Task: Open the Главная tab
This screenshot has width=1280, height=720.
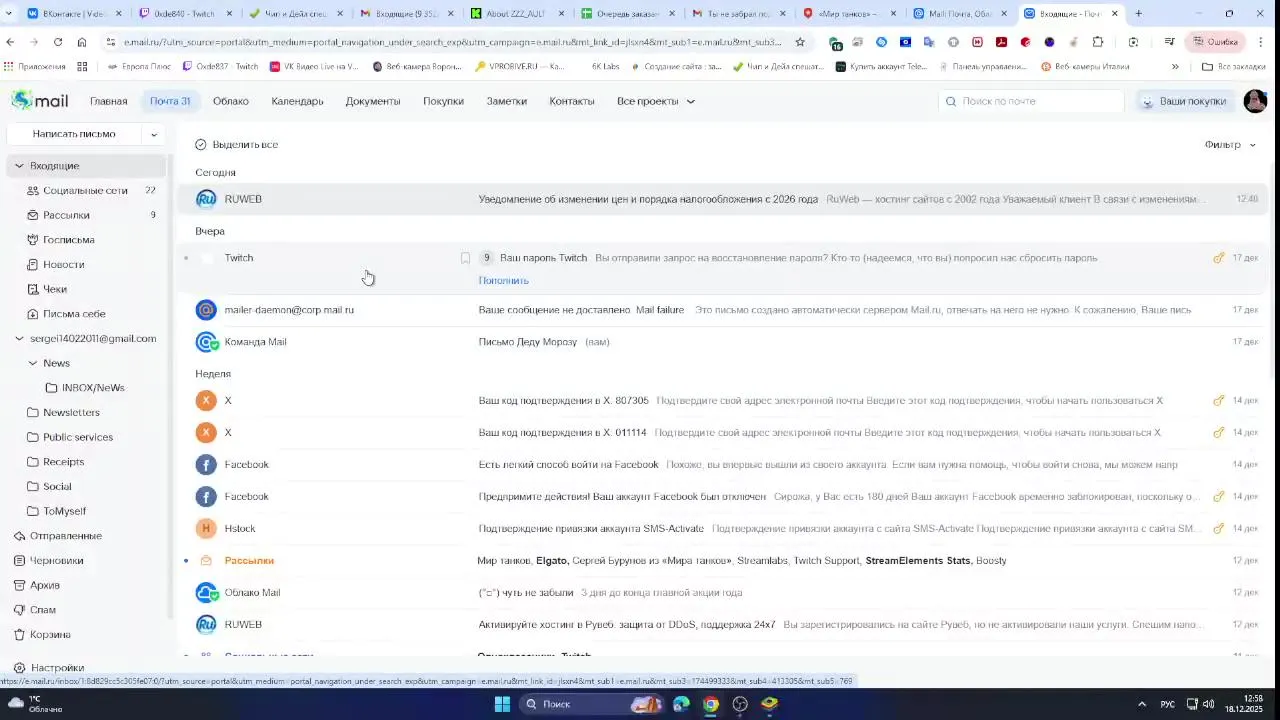Action: pos(108,101)
